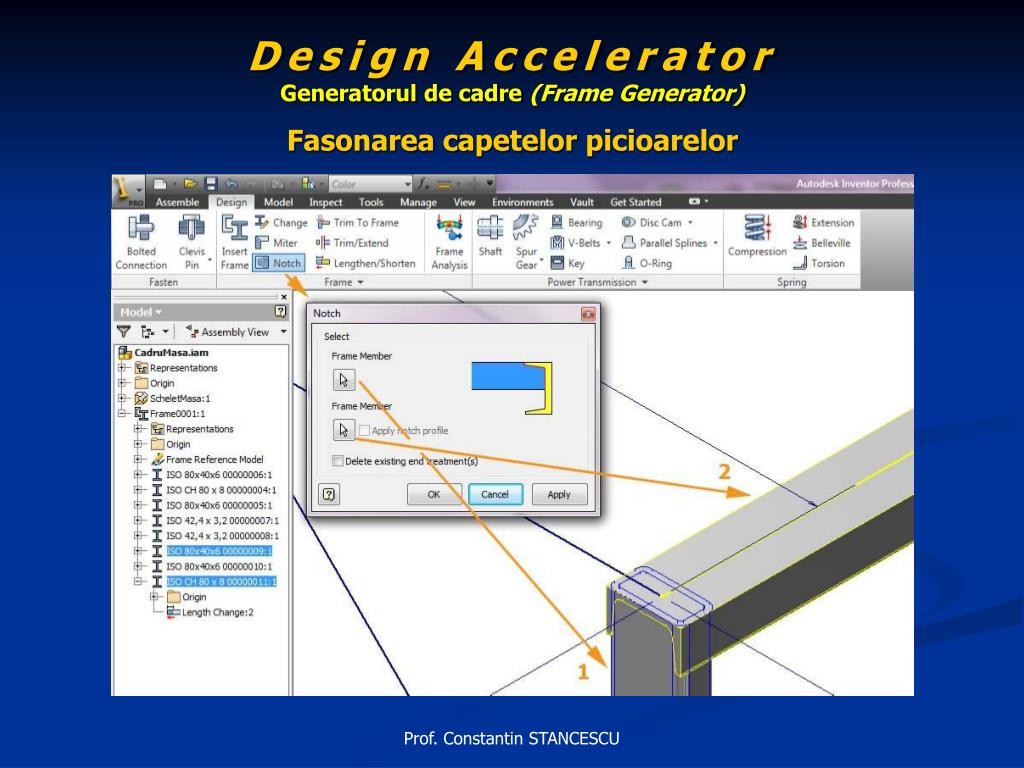Screen dimensions: 1024x768
Task: Enable Apply notch profile checkbox
Action: coord(364,430)
